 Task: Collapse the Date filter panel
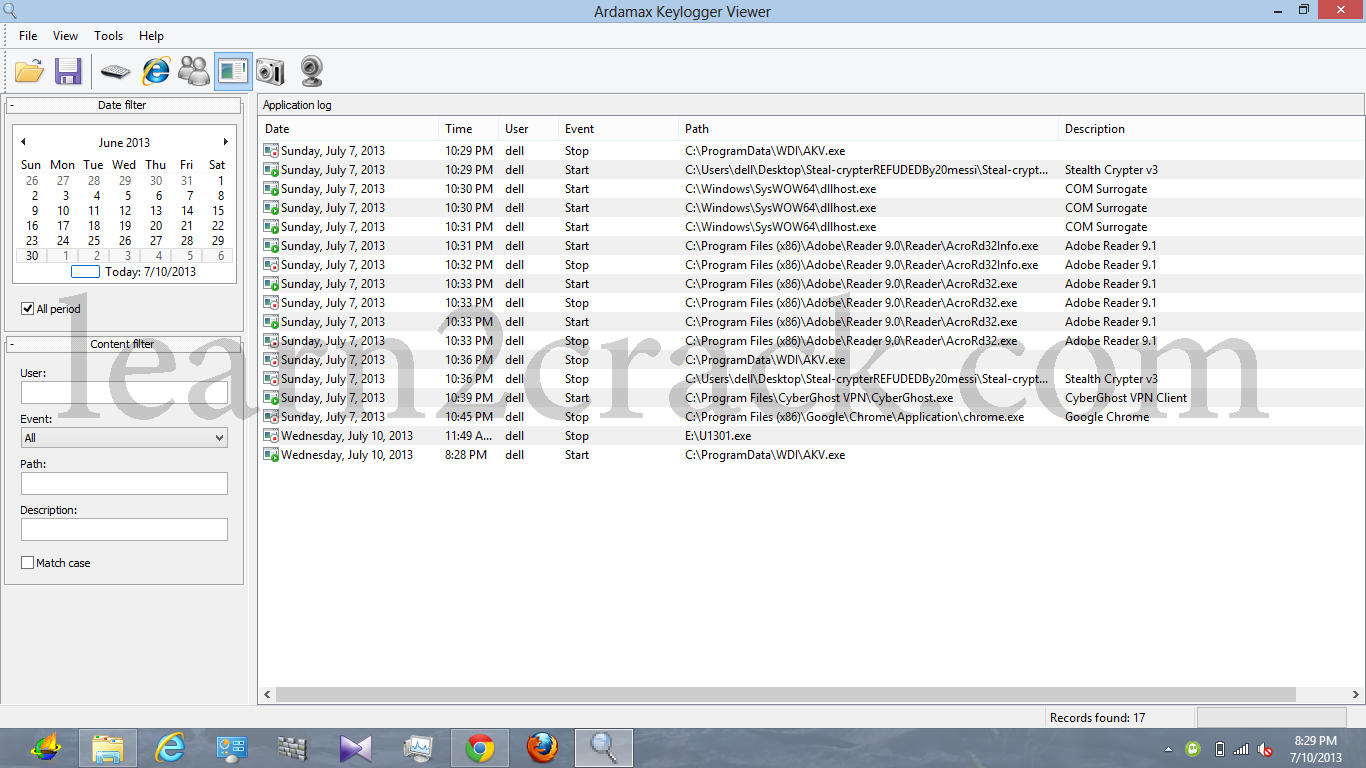[12, 105]
